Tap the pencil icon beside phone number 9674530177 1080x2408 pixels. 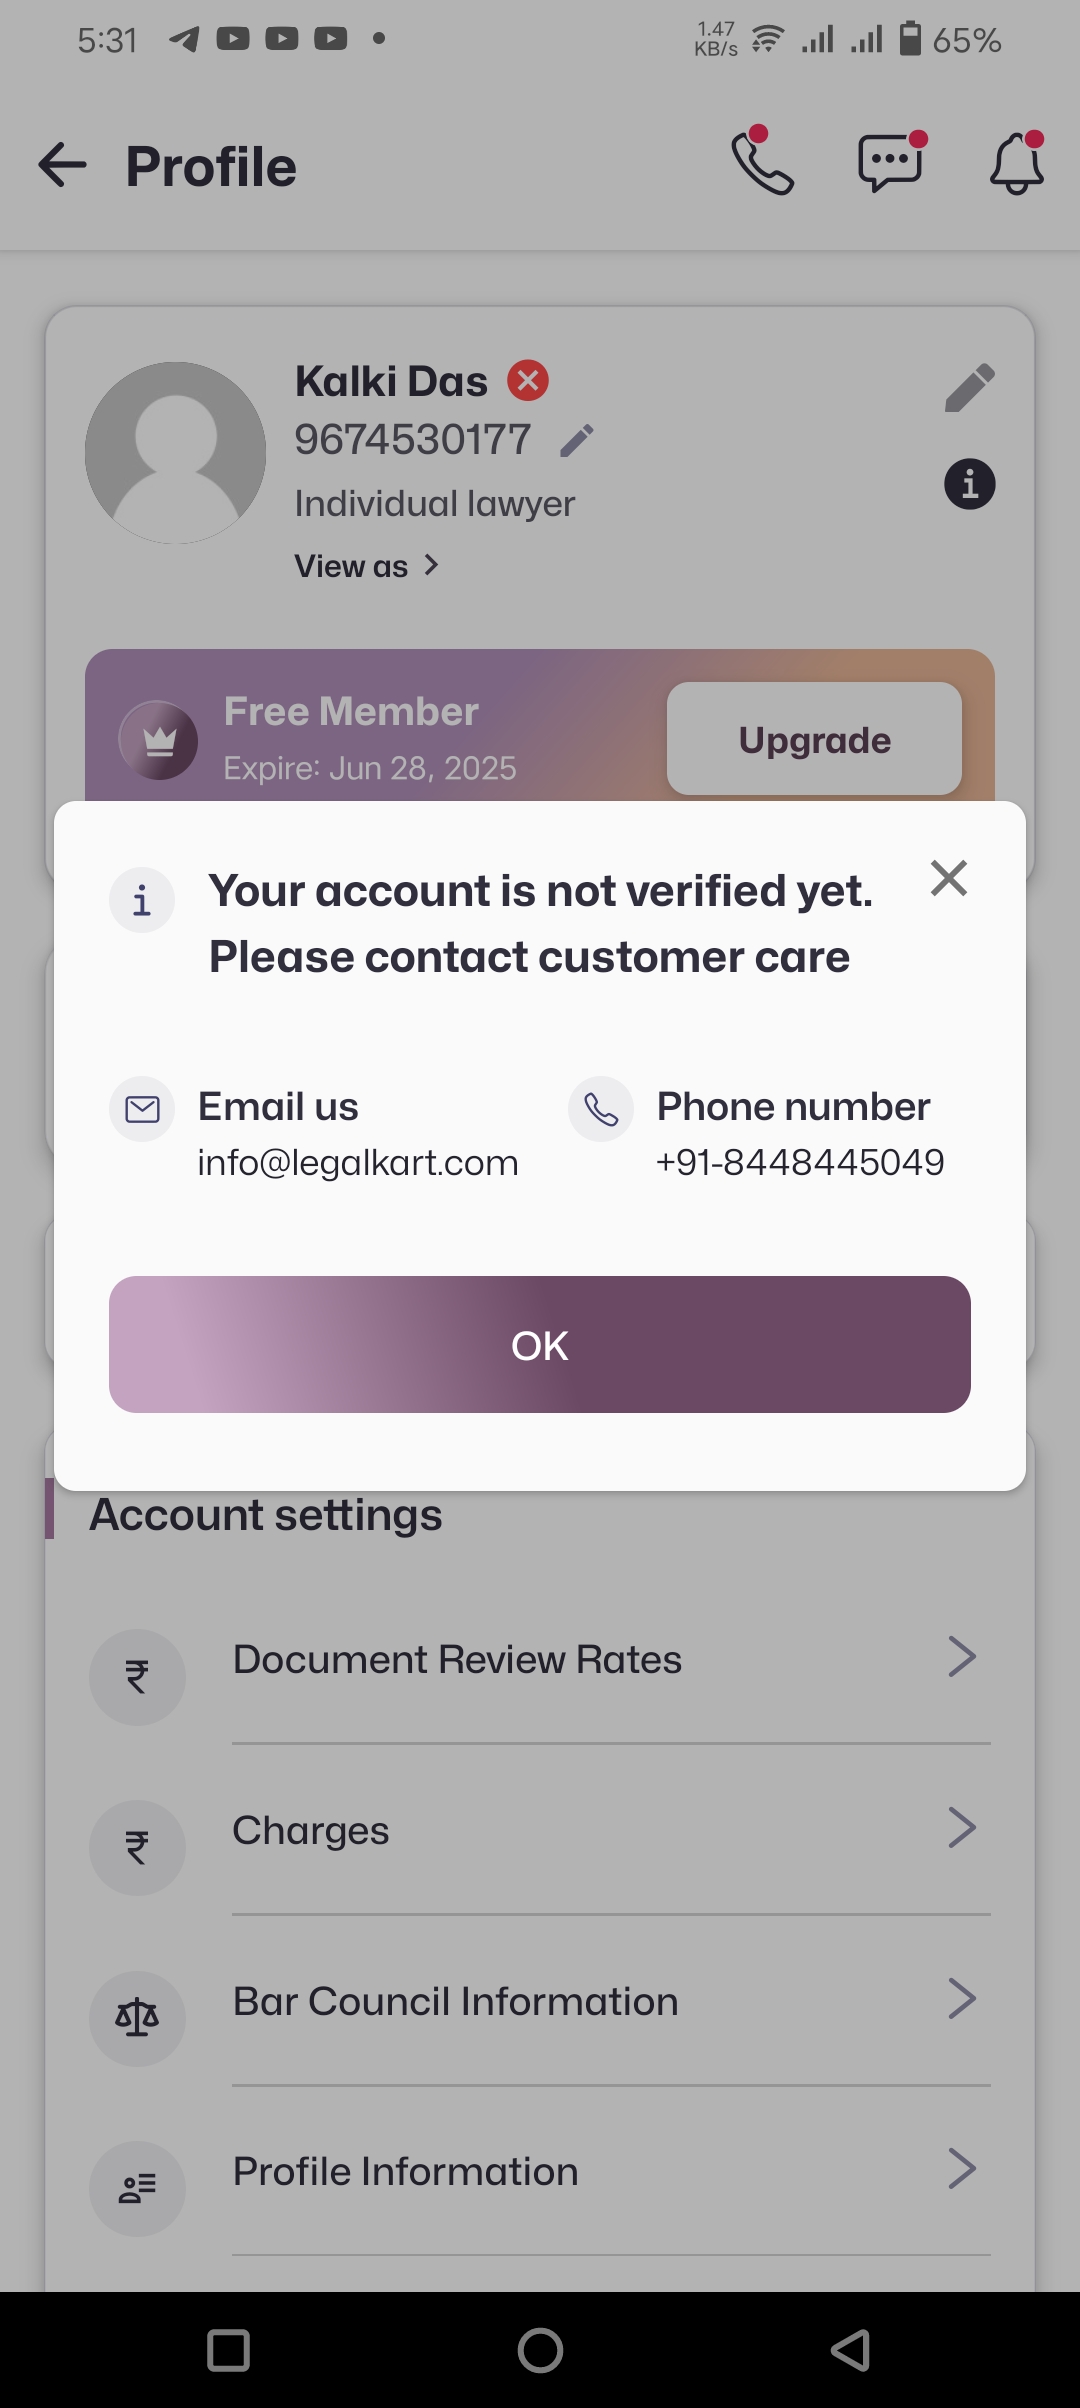tap(577, 440)
